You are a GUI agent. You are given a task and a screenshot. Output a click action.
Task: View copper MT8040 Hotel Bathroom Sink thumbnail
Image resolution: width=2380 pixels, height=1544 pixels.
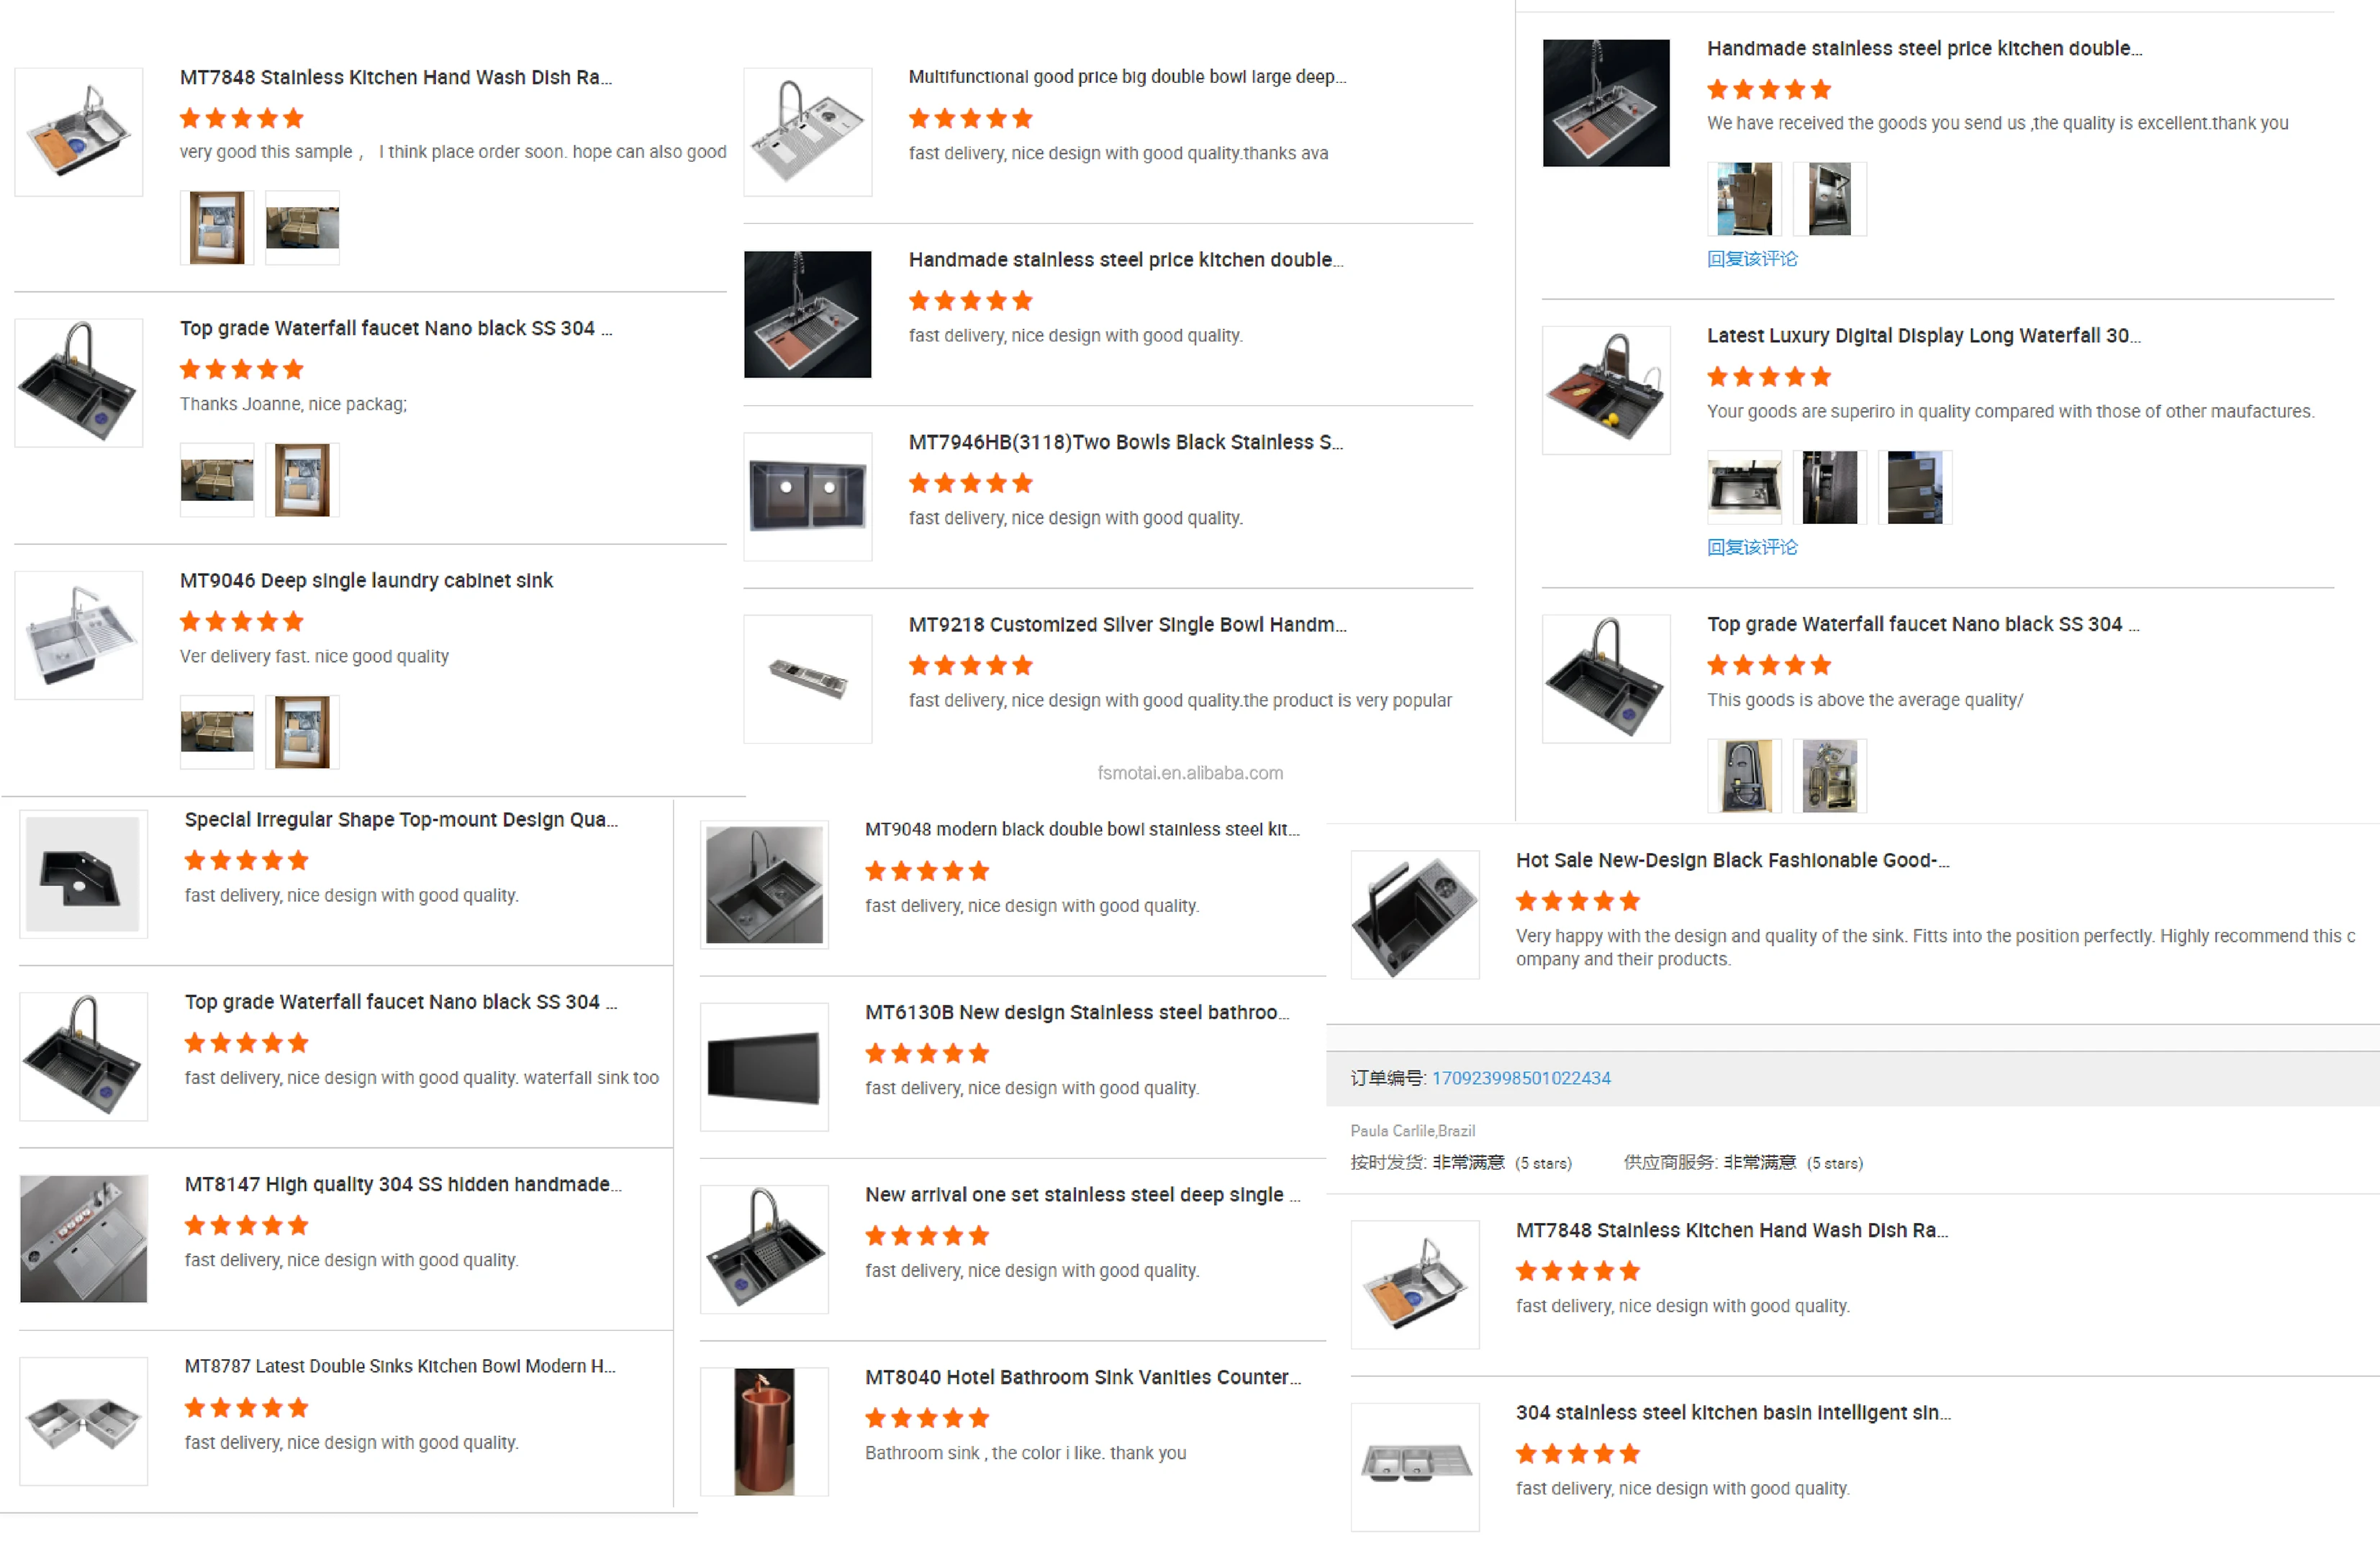click(764, 1431)
